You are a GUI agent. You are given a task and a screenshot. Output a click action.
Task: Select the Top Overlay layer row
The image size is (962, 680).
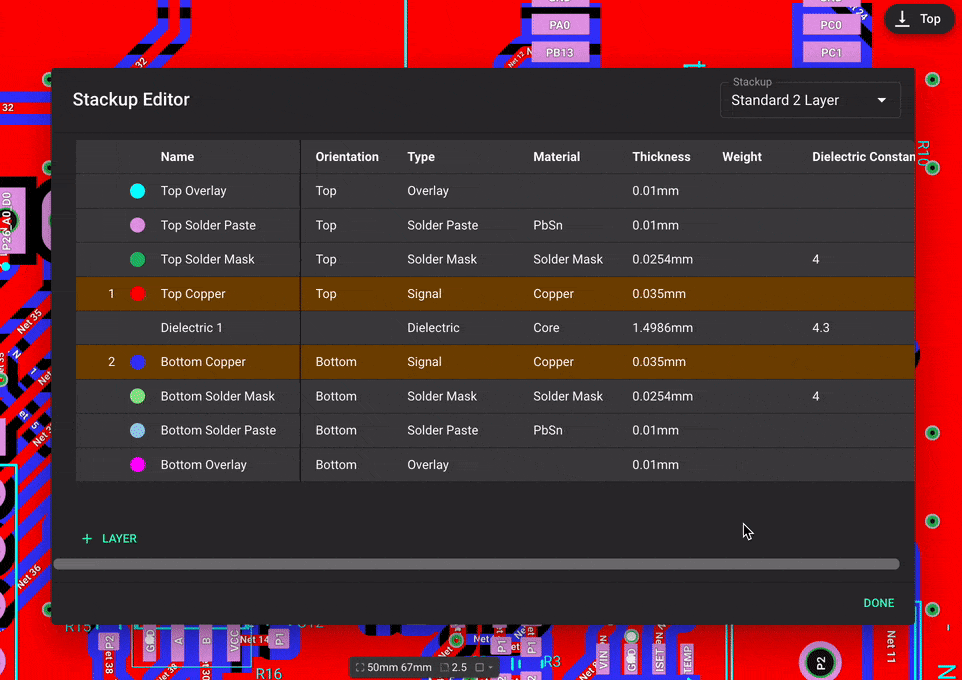(400, 191)
